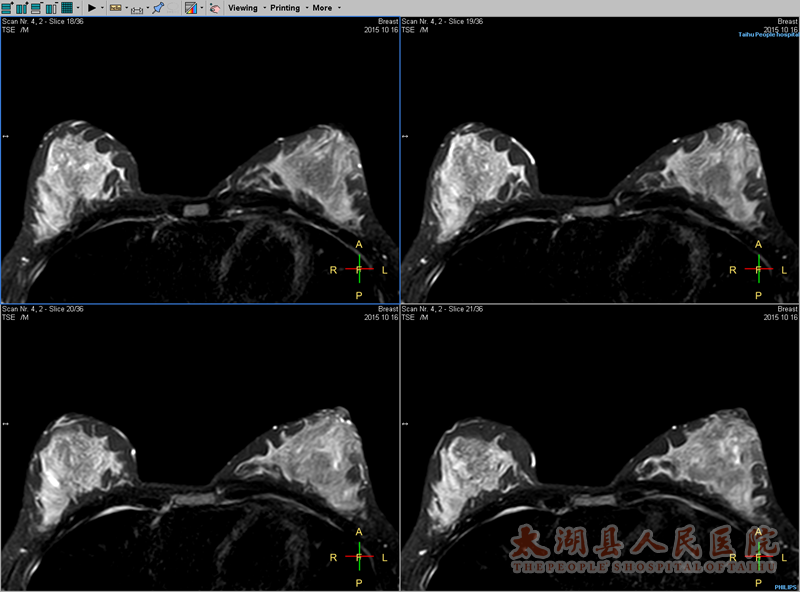Open the Printing menu
This screenshot has height=592, width=800.
pyautogui.click(x=284, y=8)
